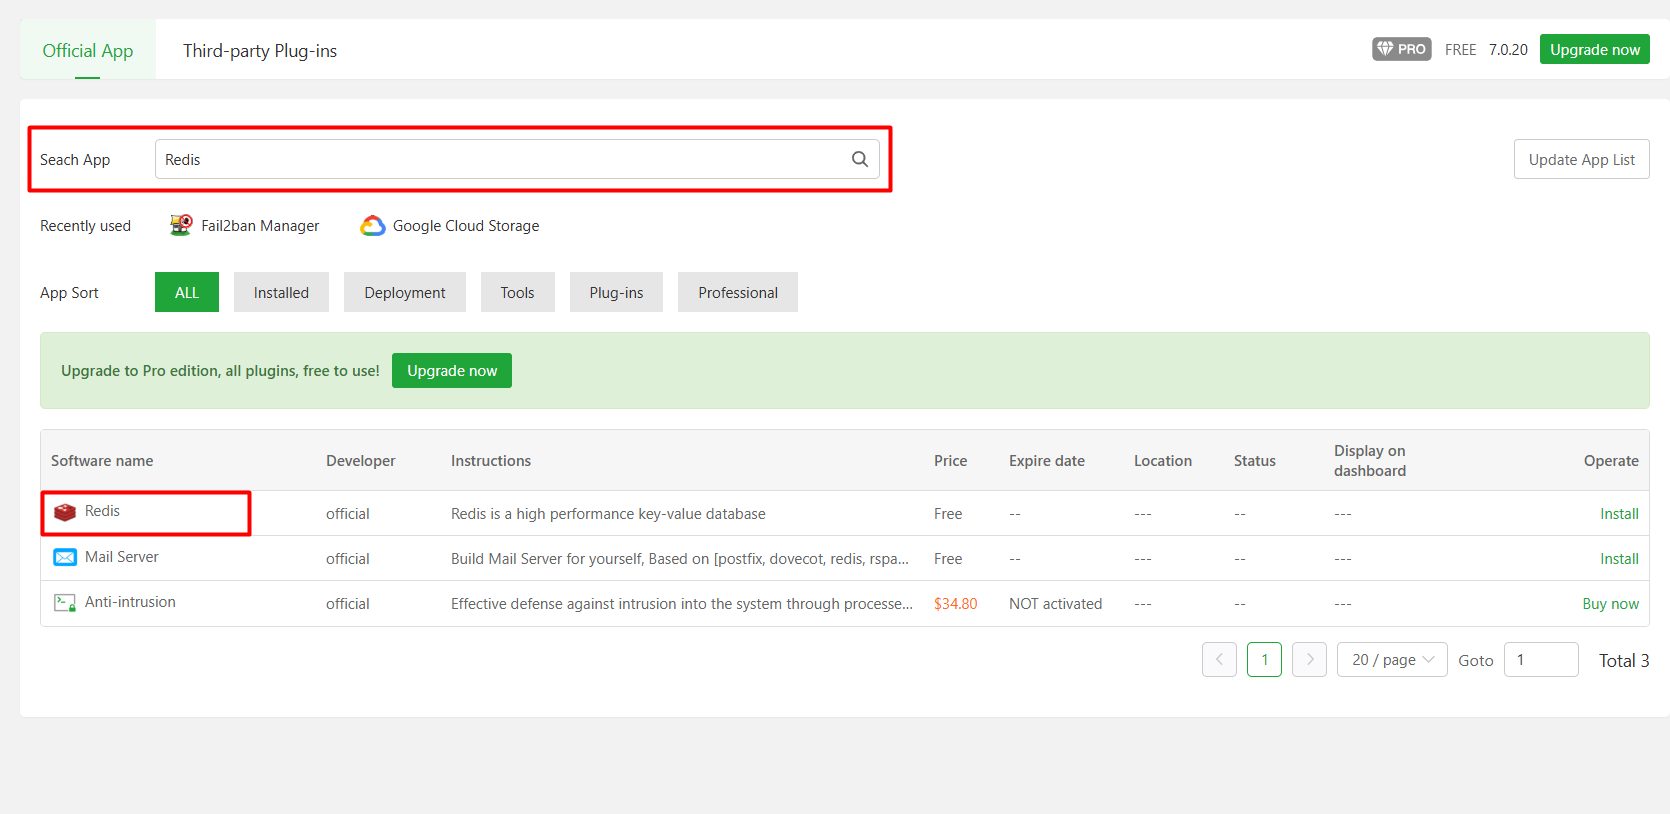Click the Mail Server software name
The width and height of the screenshot is (1670, 814).
point(122,557)
